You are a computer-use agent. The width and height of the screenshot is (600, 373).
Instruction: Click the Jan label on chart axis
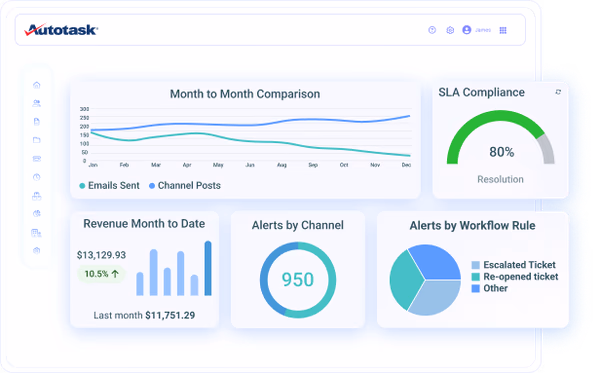coord(93,165)
